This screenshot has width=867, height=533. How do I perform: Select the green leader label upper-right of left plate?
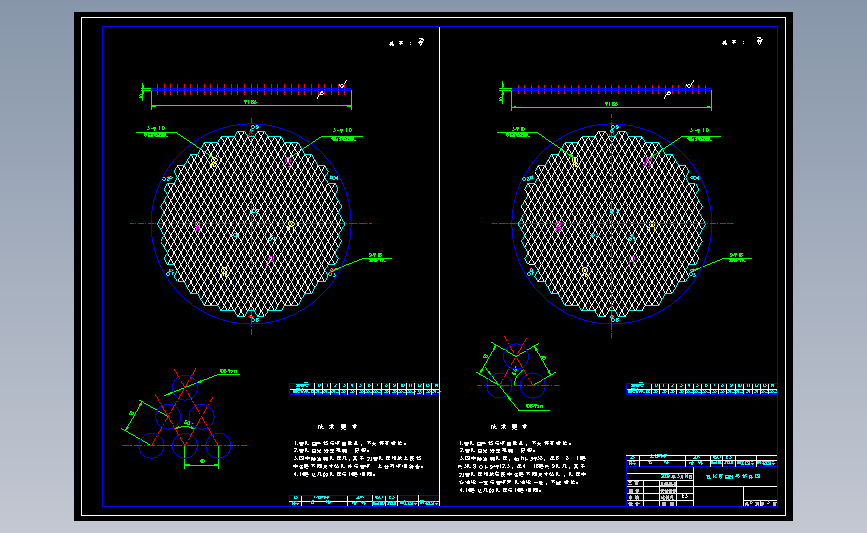[343, 134]
